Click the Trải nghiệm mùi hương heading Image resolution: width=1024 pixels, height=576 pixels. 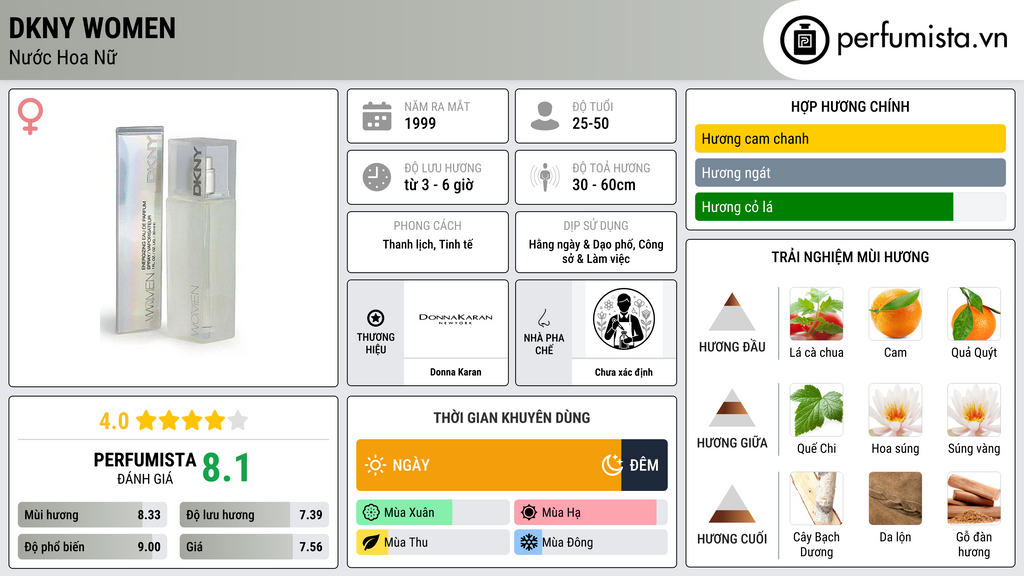(x=850, y=257)
